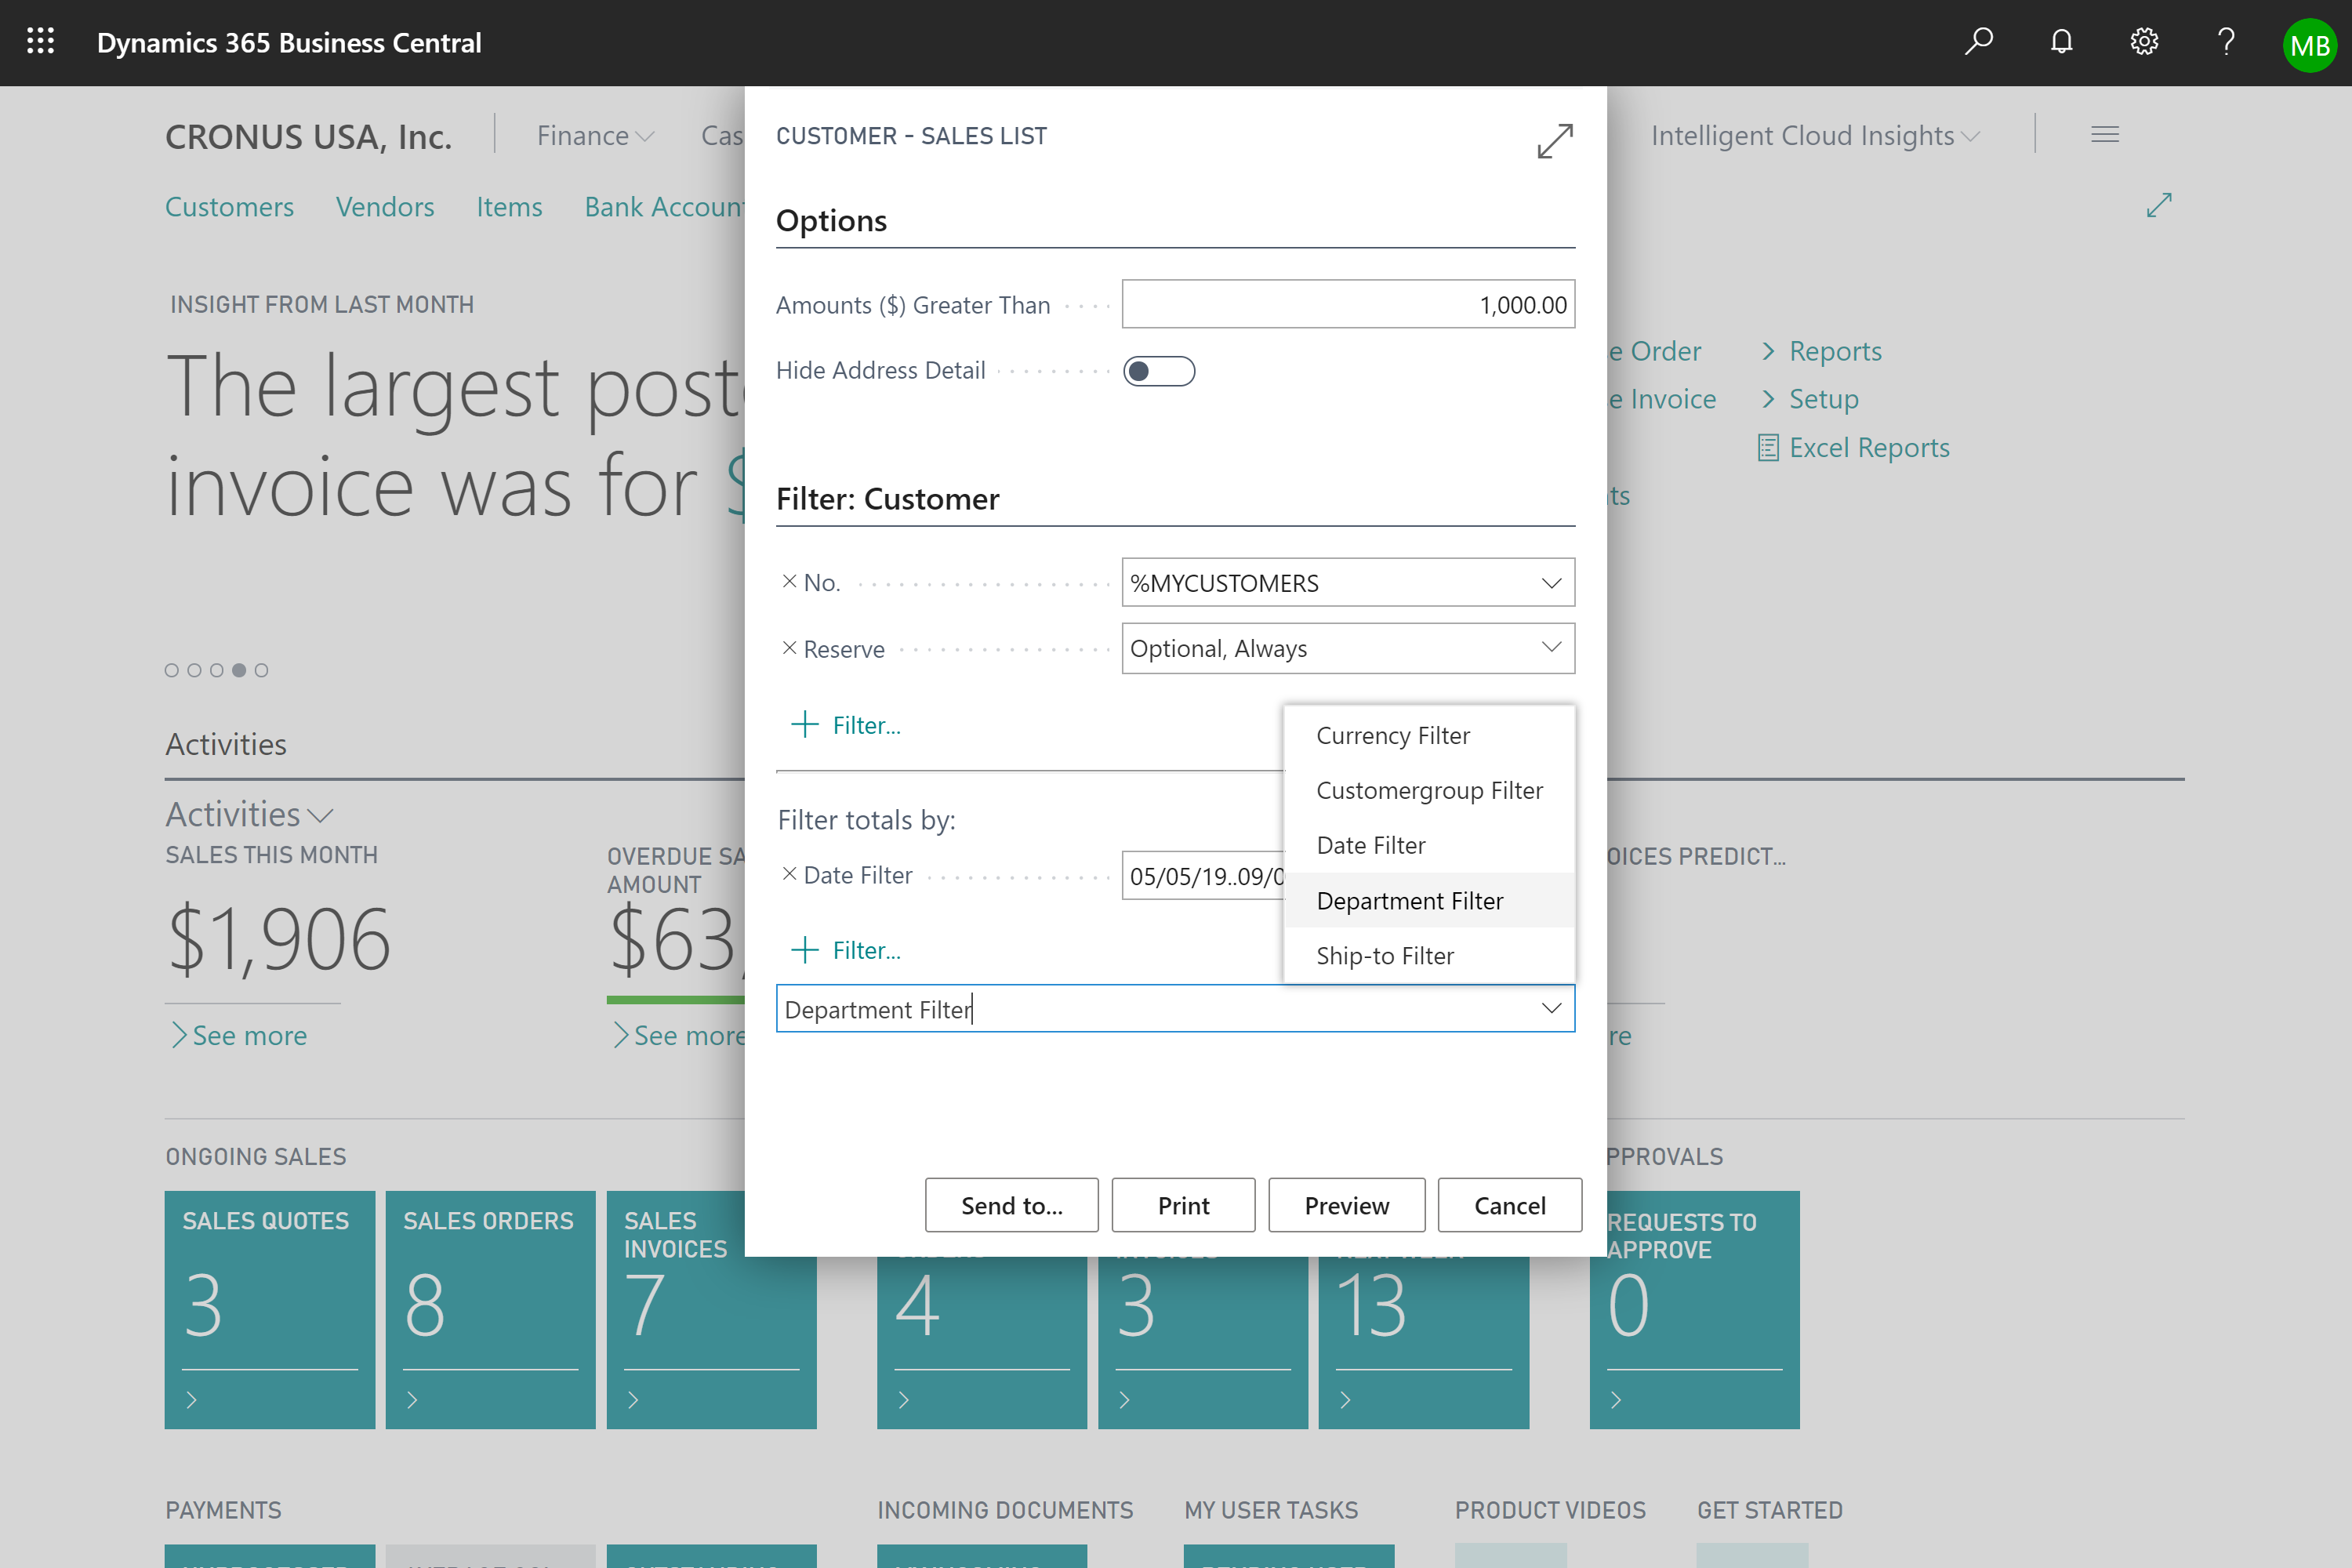Click the search icon in the top navigation
This screenshot has width=2352, height=1568.
pyautogui.click(x=1980, y=42)
